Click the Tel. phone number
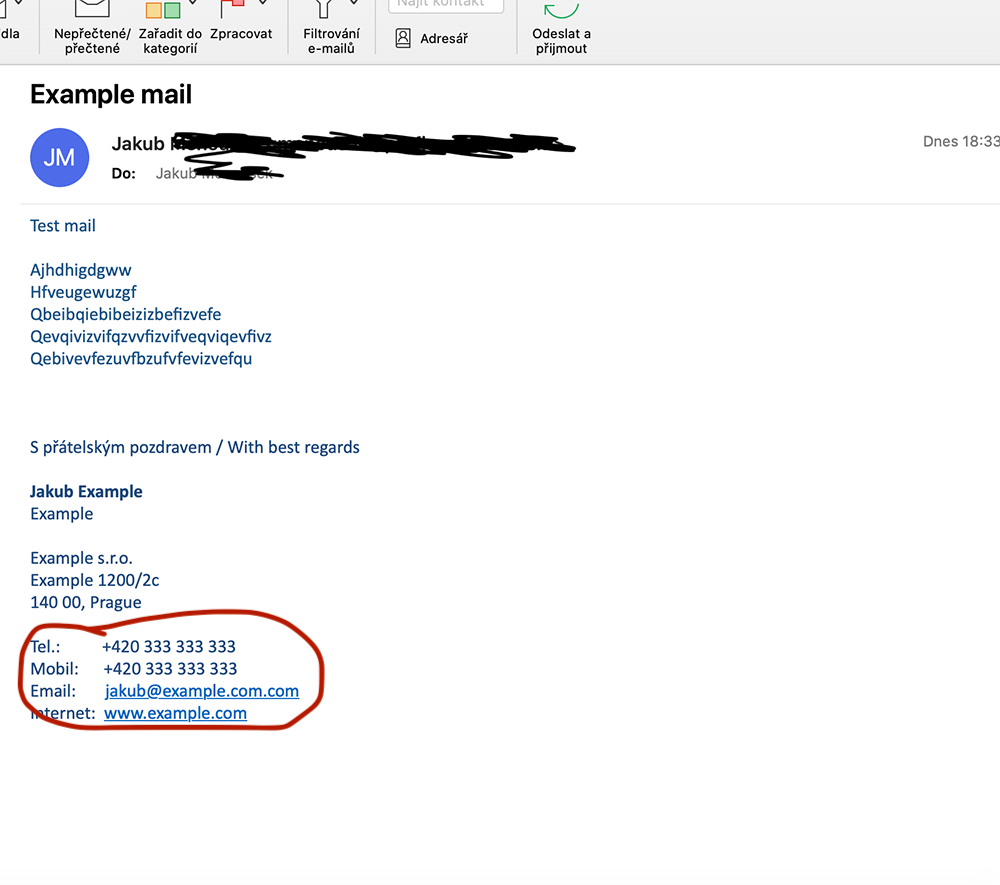Viewport: 1000px width, 885px height. point(169,647)
